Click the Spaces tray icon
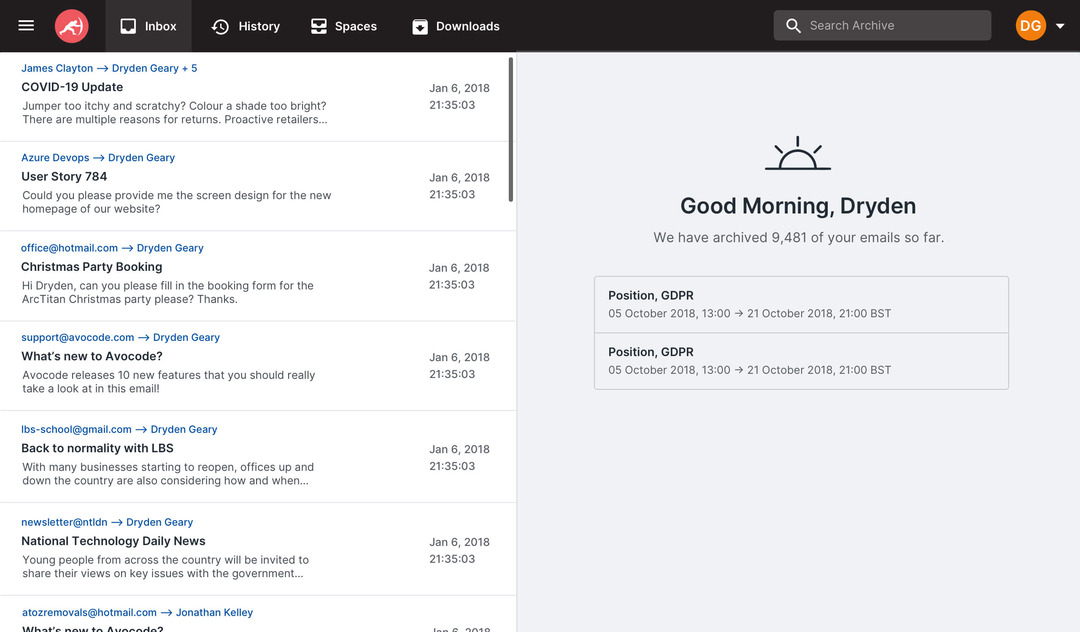 (x=320, y=25)
